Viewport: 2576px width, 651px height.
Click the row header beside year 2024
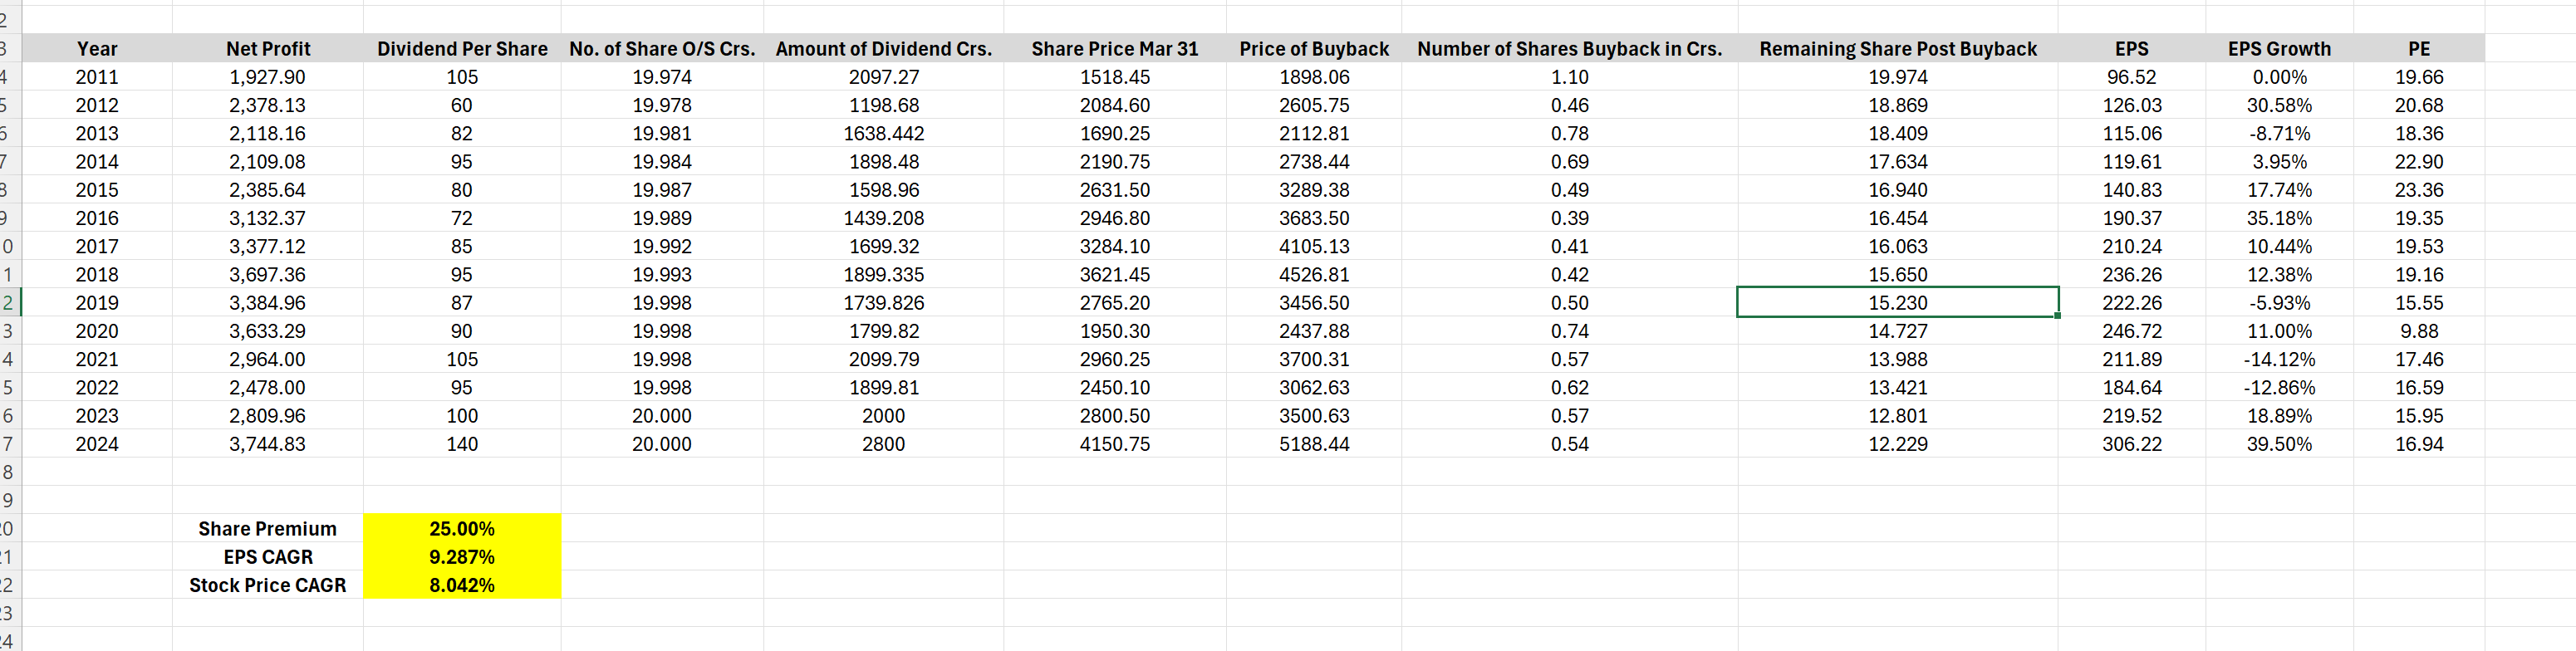9,444
